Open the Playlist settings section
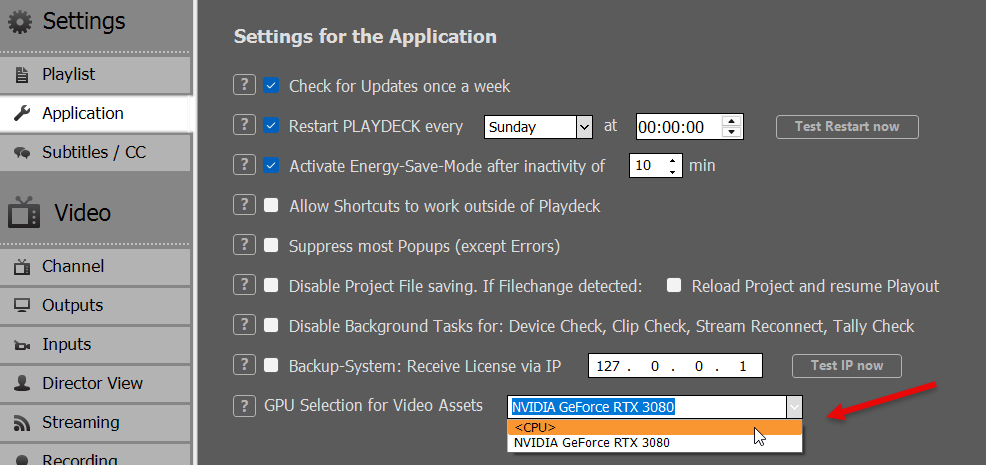Screen dimensions: 986x465 [x=95, y=74]
